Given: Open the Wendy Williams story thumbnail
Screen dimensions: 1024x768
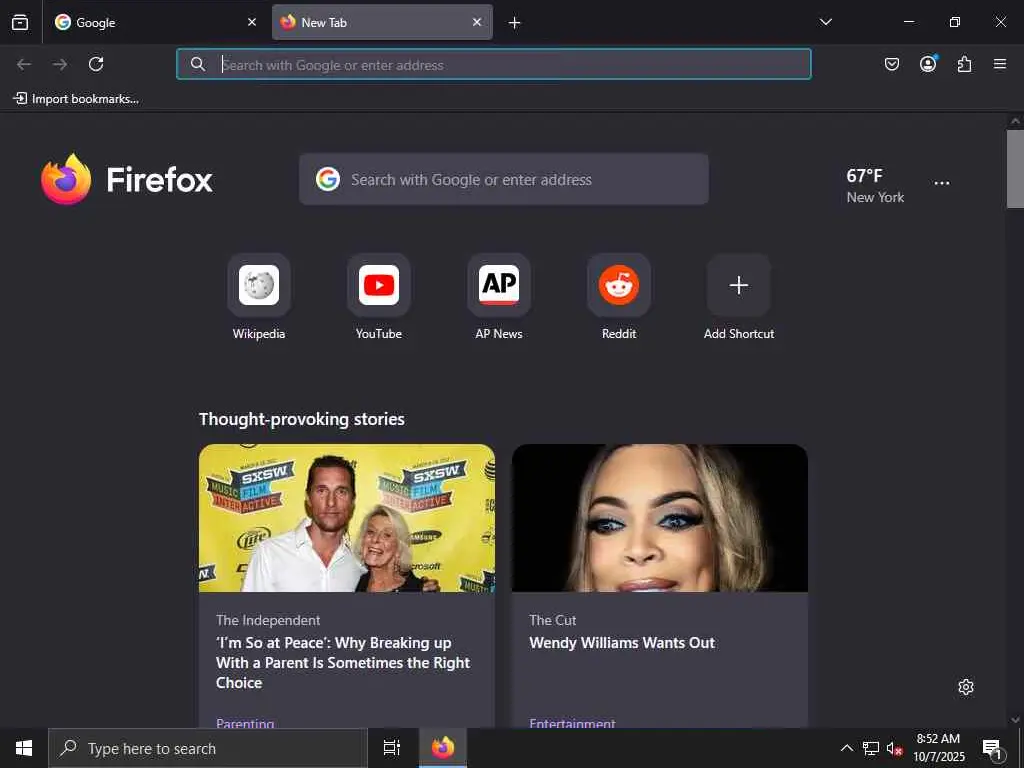Looking at the screenshot, I should coord(660,518).
